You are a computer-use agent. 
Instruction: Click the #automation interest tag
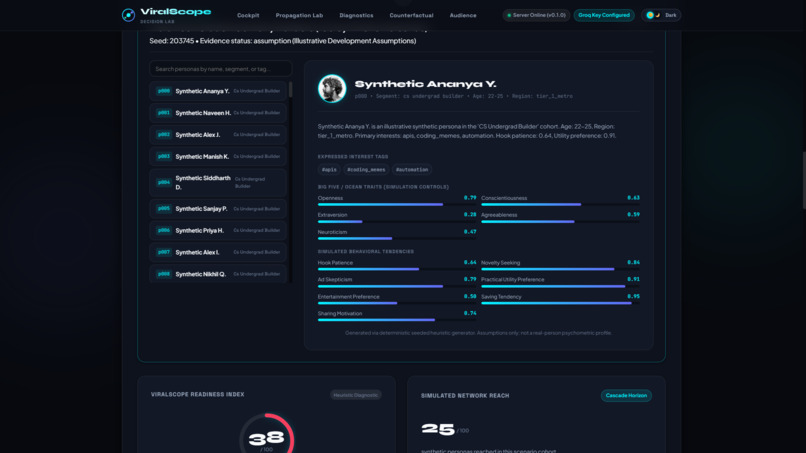click(412, 170)
